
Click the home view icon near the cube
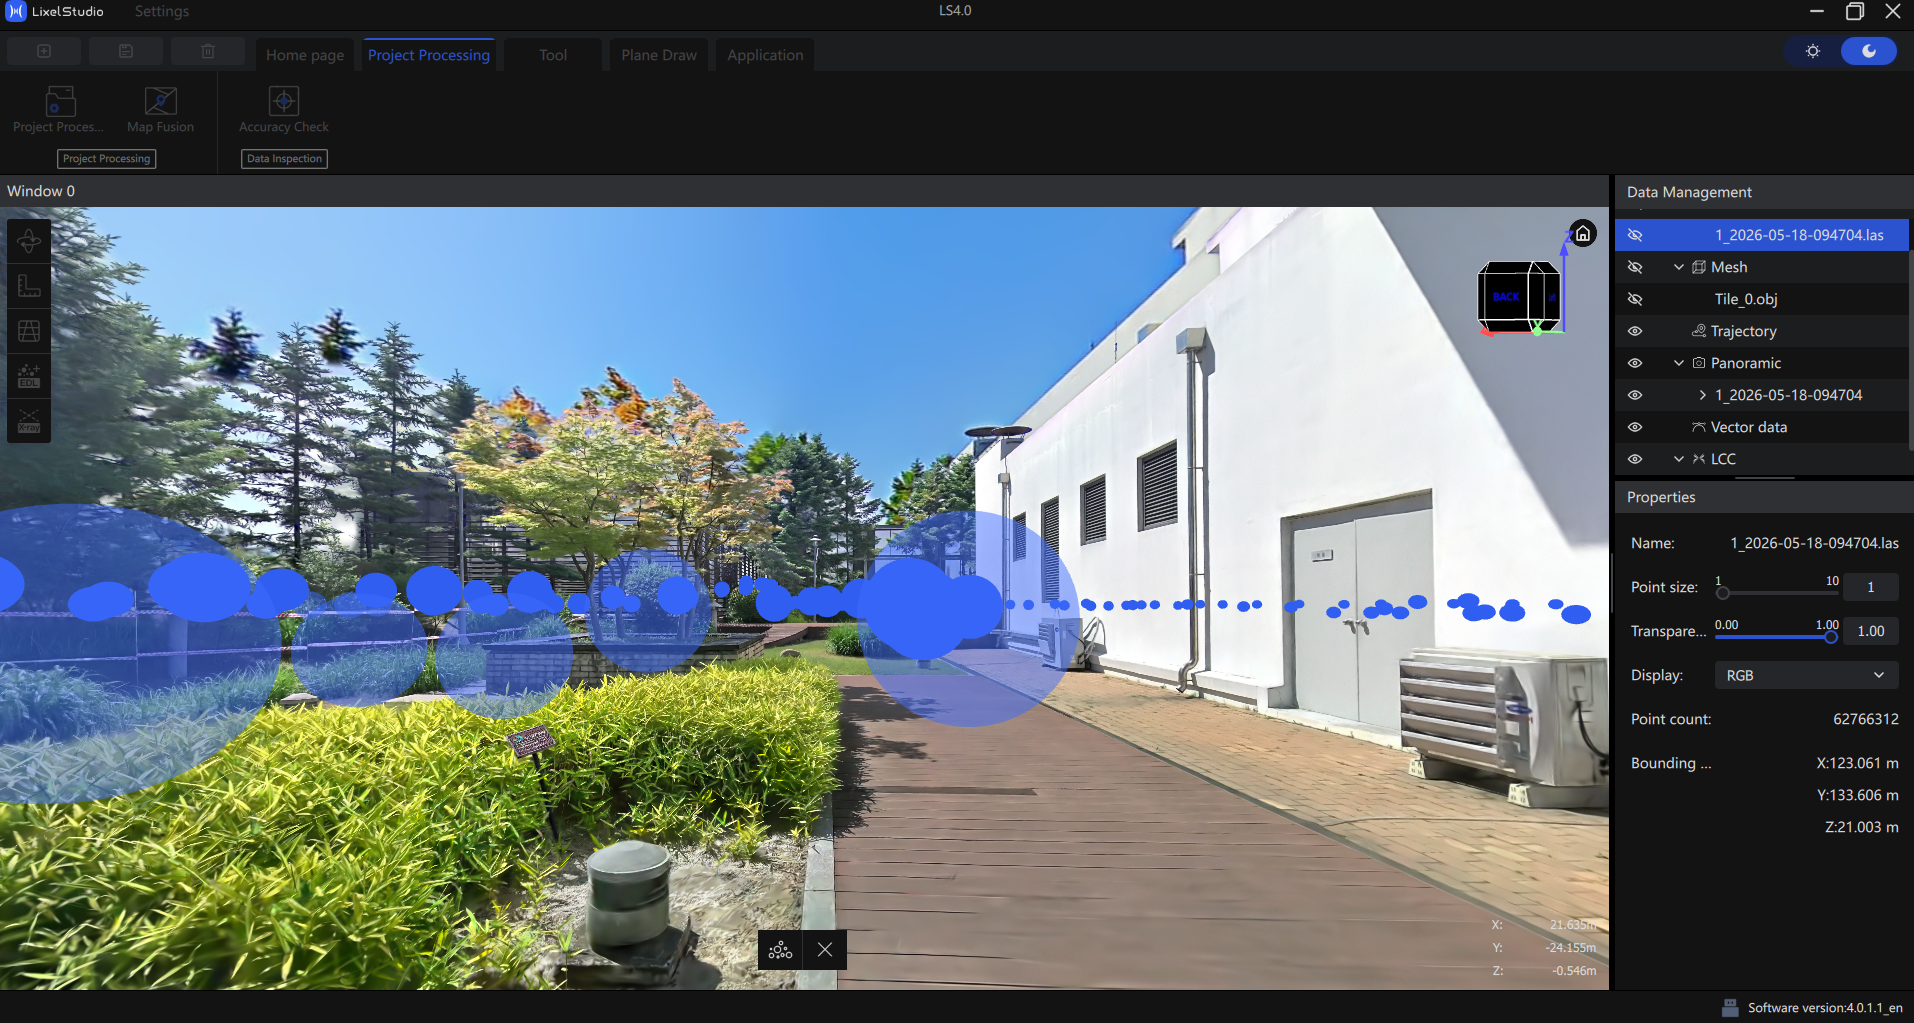click(1583, 234)
